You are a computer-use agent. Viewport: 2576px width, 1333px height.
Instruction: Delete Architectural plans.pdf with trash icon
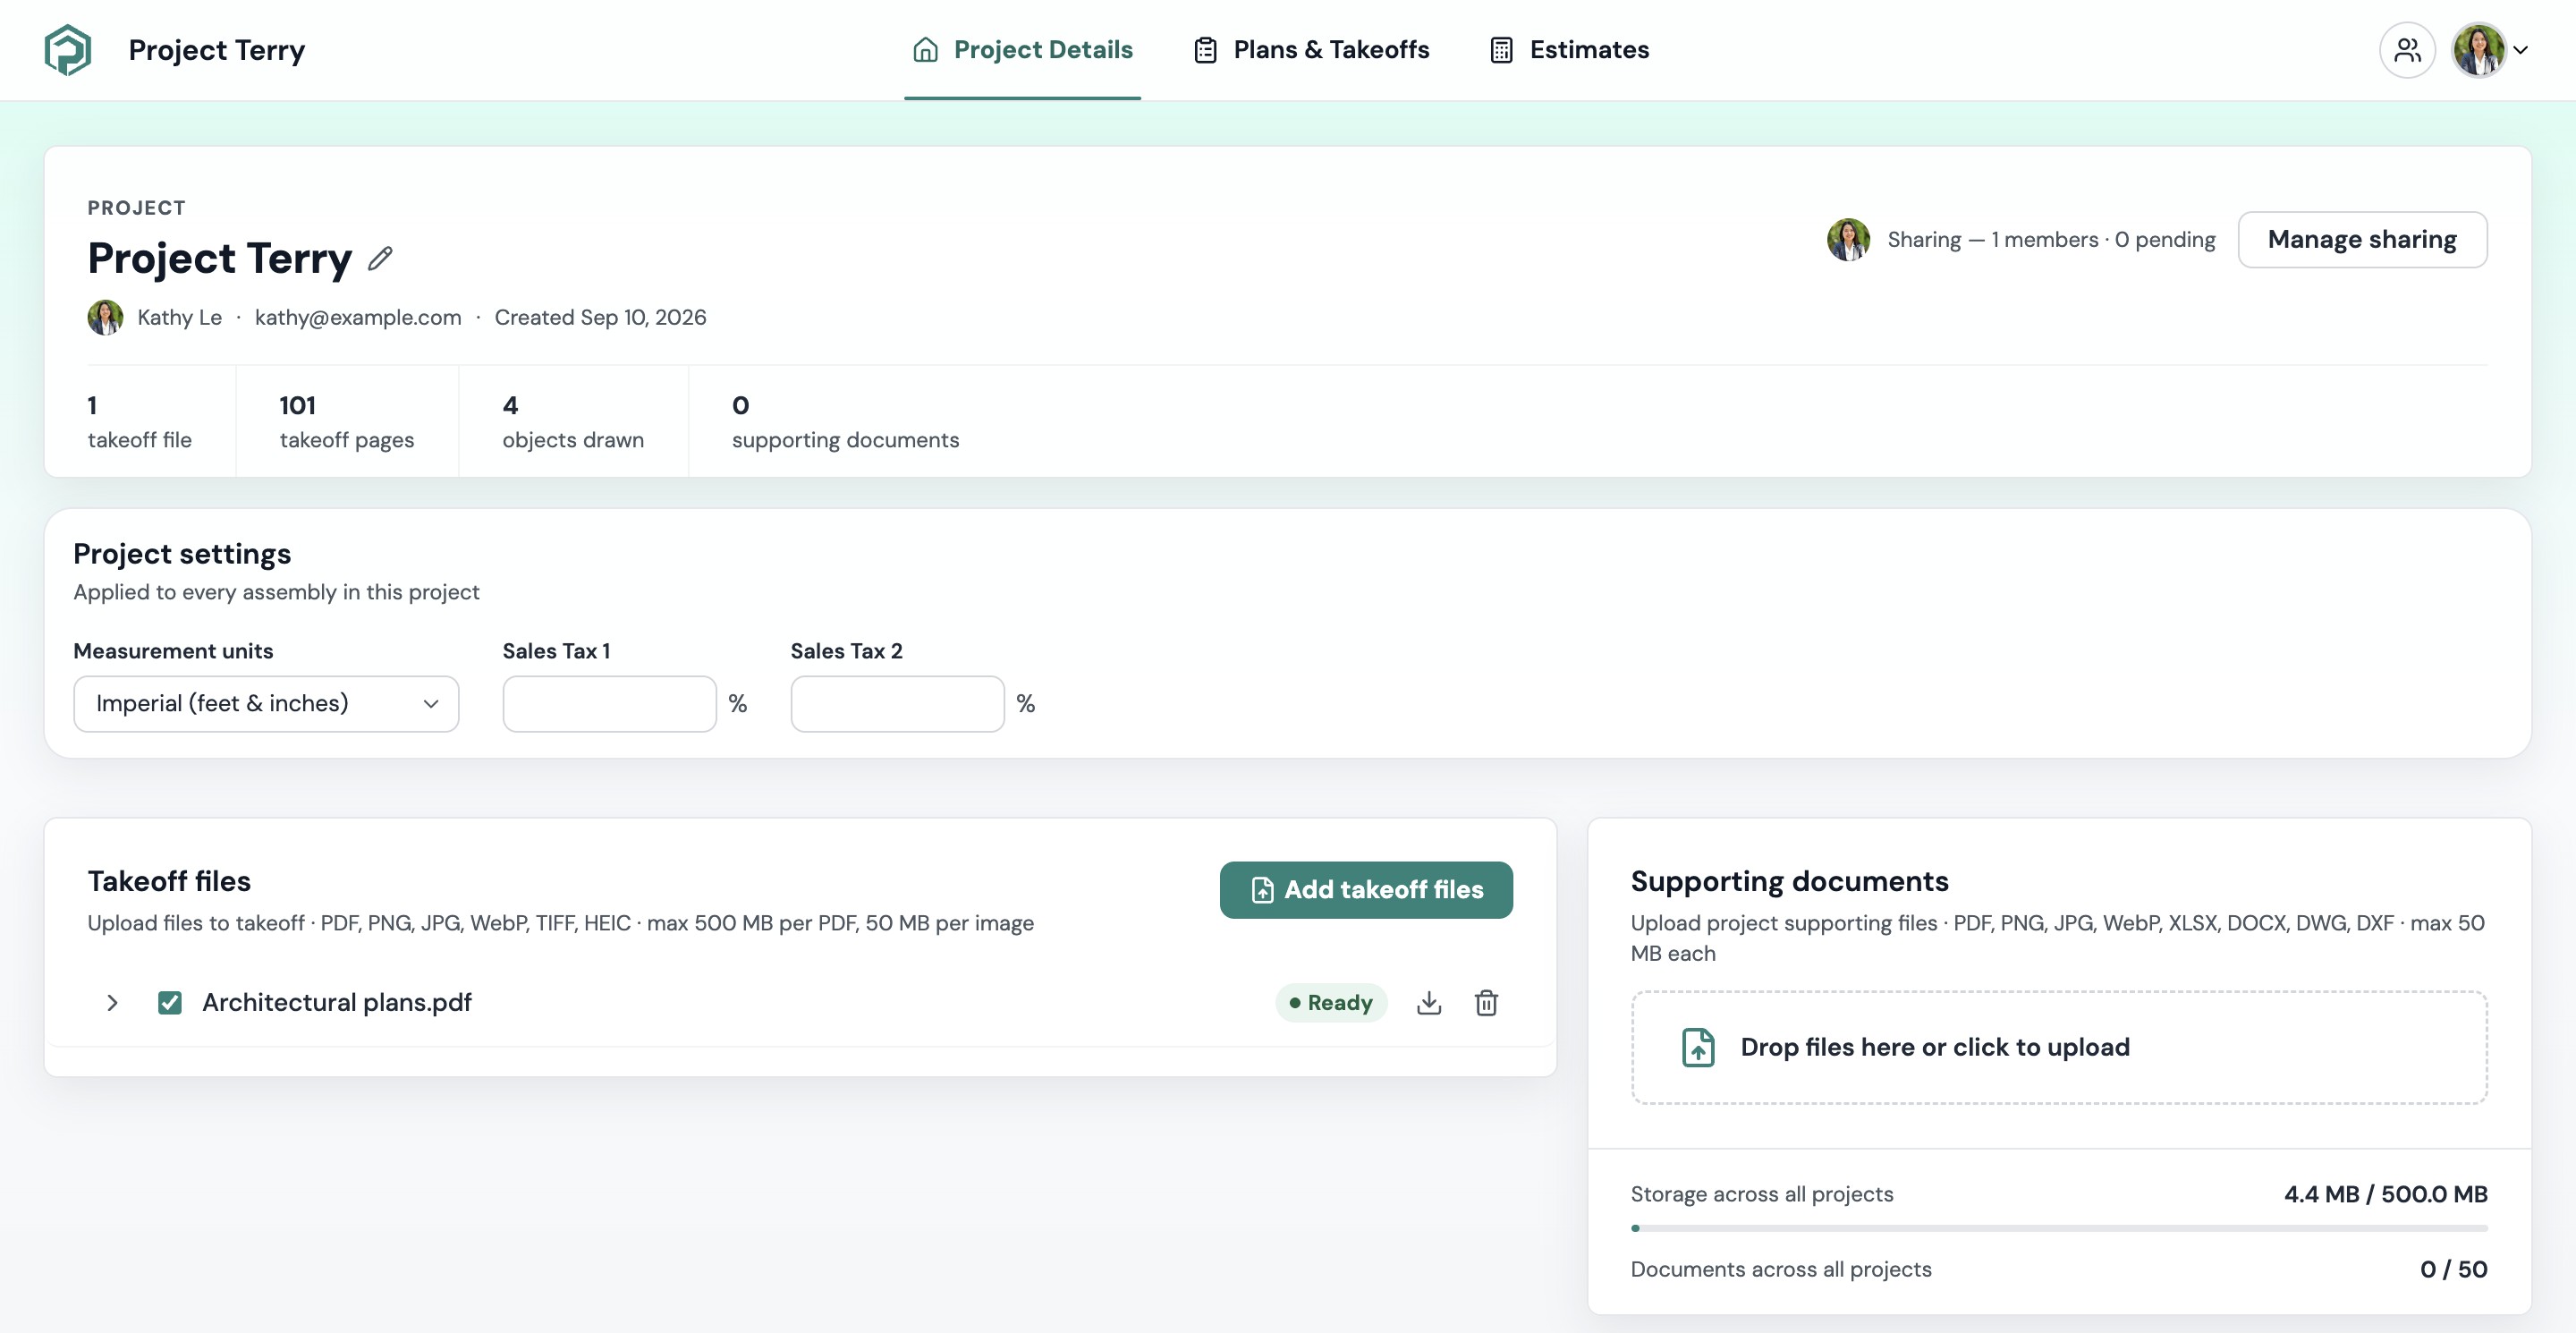1486,1003
